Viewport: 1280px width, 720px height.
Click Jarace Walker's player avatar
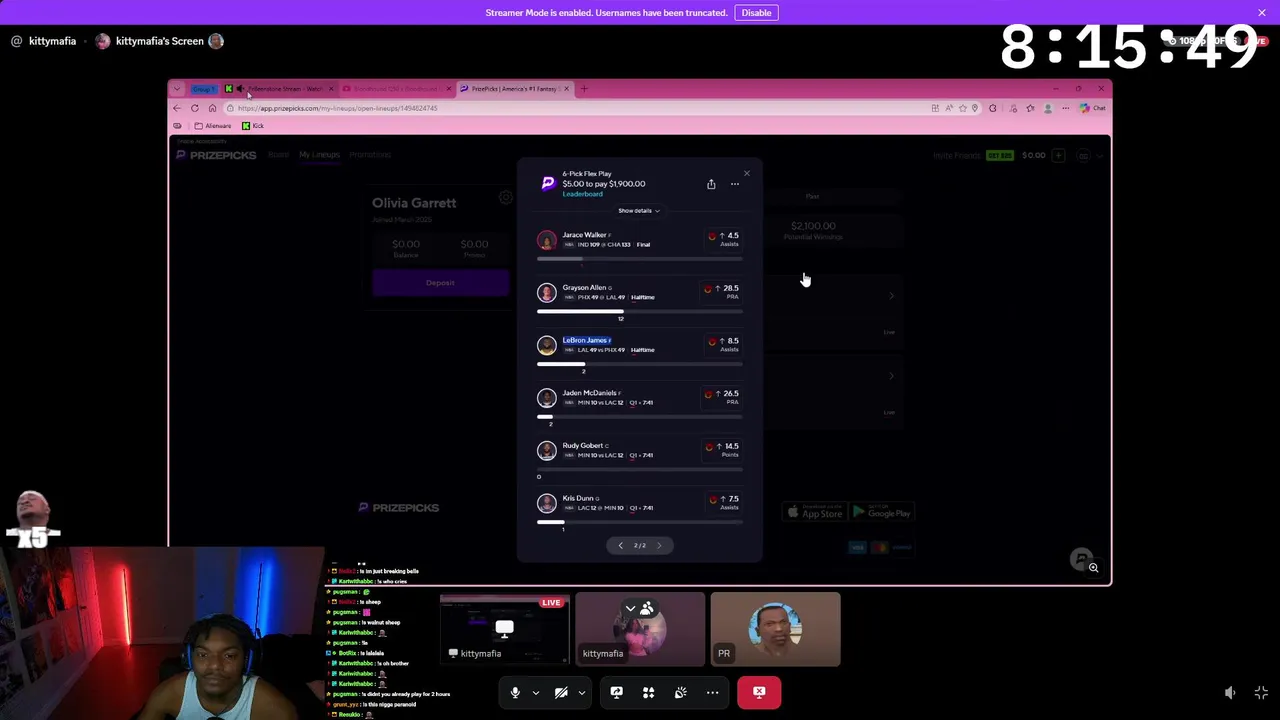[x=546, y=240]
